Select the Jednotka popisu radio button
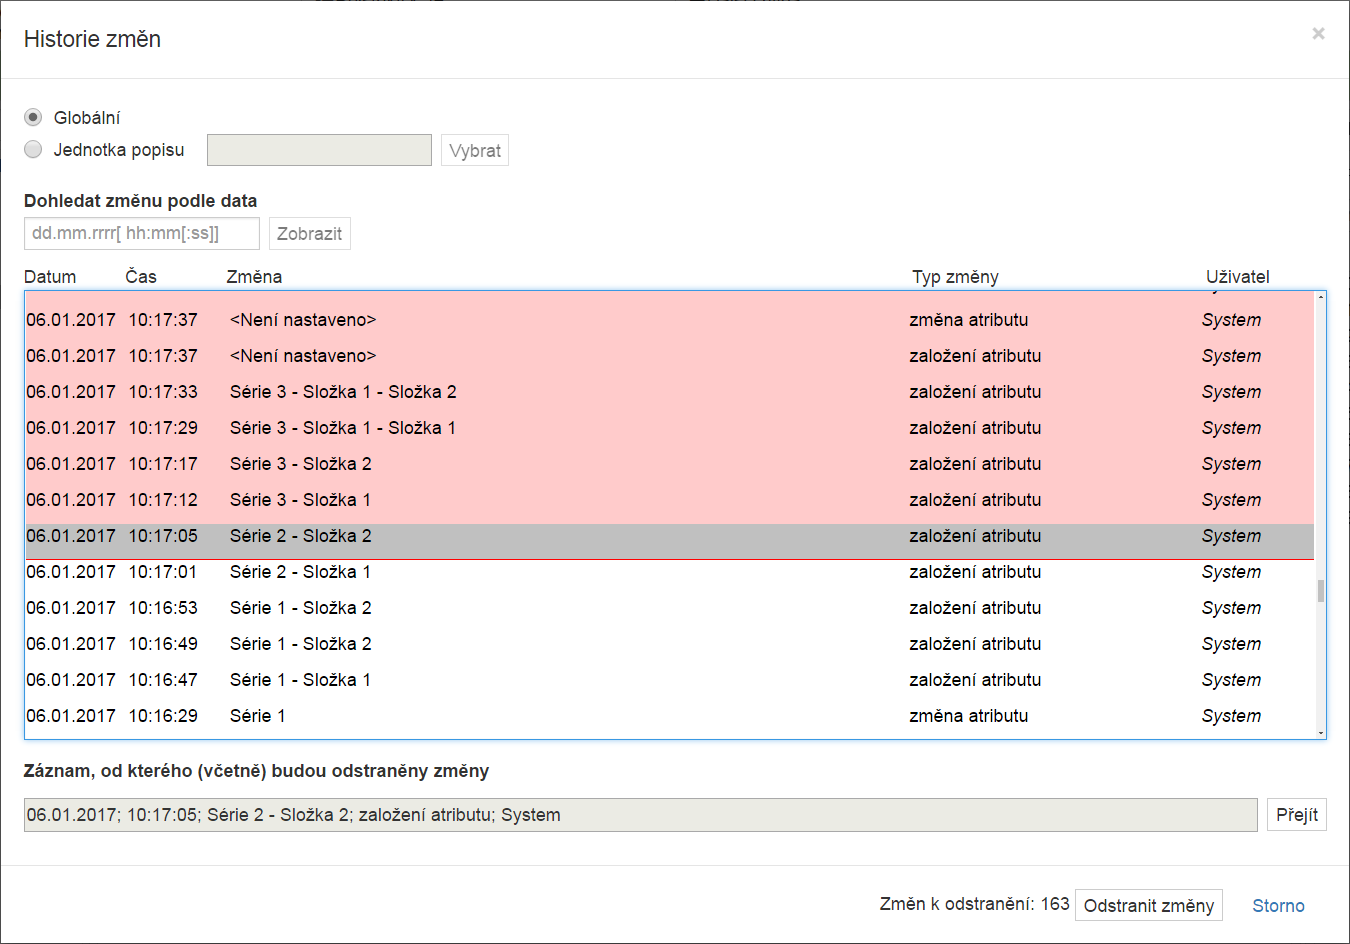The image size is (1350, 944). (33, 150)
